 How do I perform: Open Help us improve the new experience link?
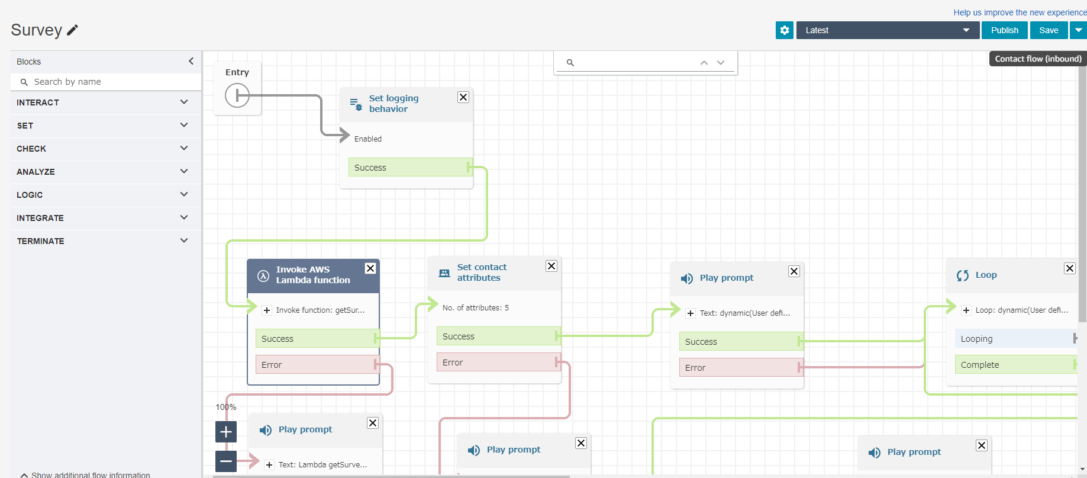point(1019,12)
